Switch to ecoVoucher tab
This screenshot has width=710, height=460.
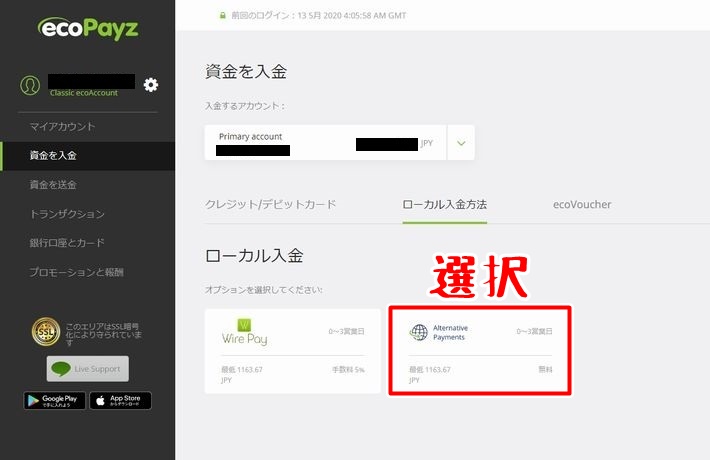click(581, 204)
